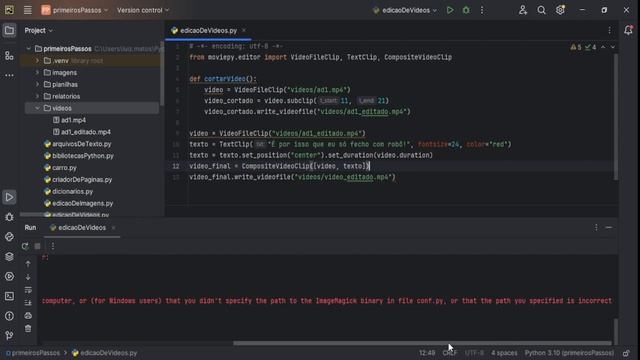Open the Git tool window icon

9,336
